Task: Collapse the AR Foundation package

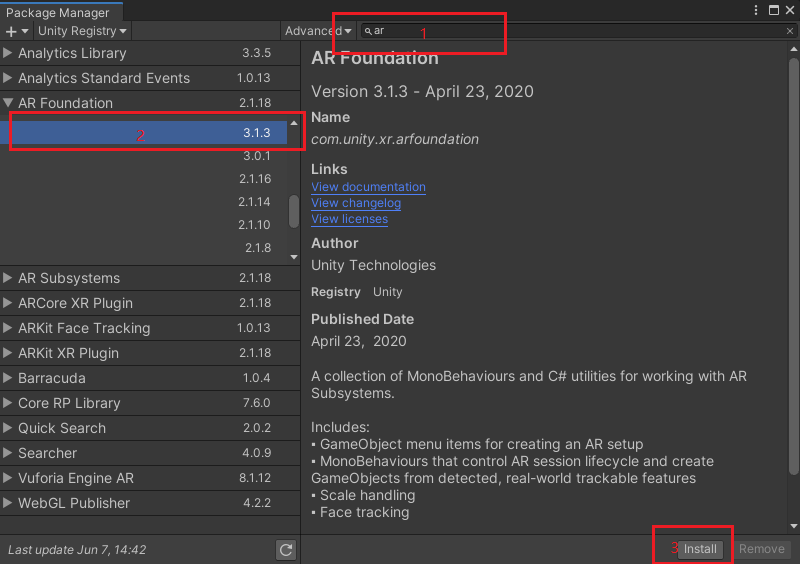Action: point(8,103)
